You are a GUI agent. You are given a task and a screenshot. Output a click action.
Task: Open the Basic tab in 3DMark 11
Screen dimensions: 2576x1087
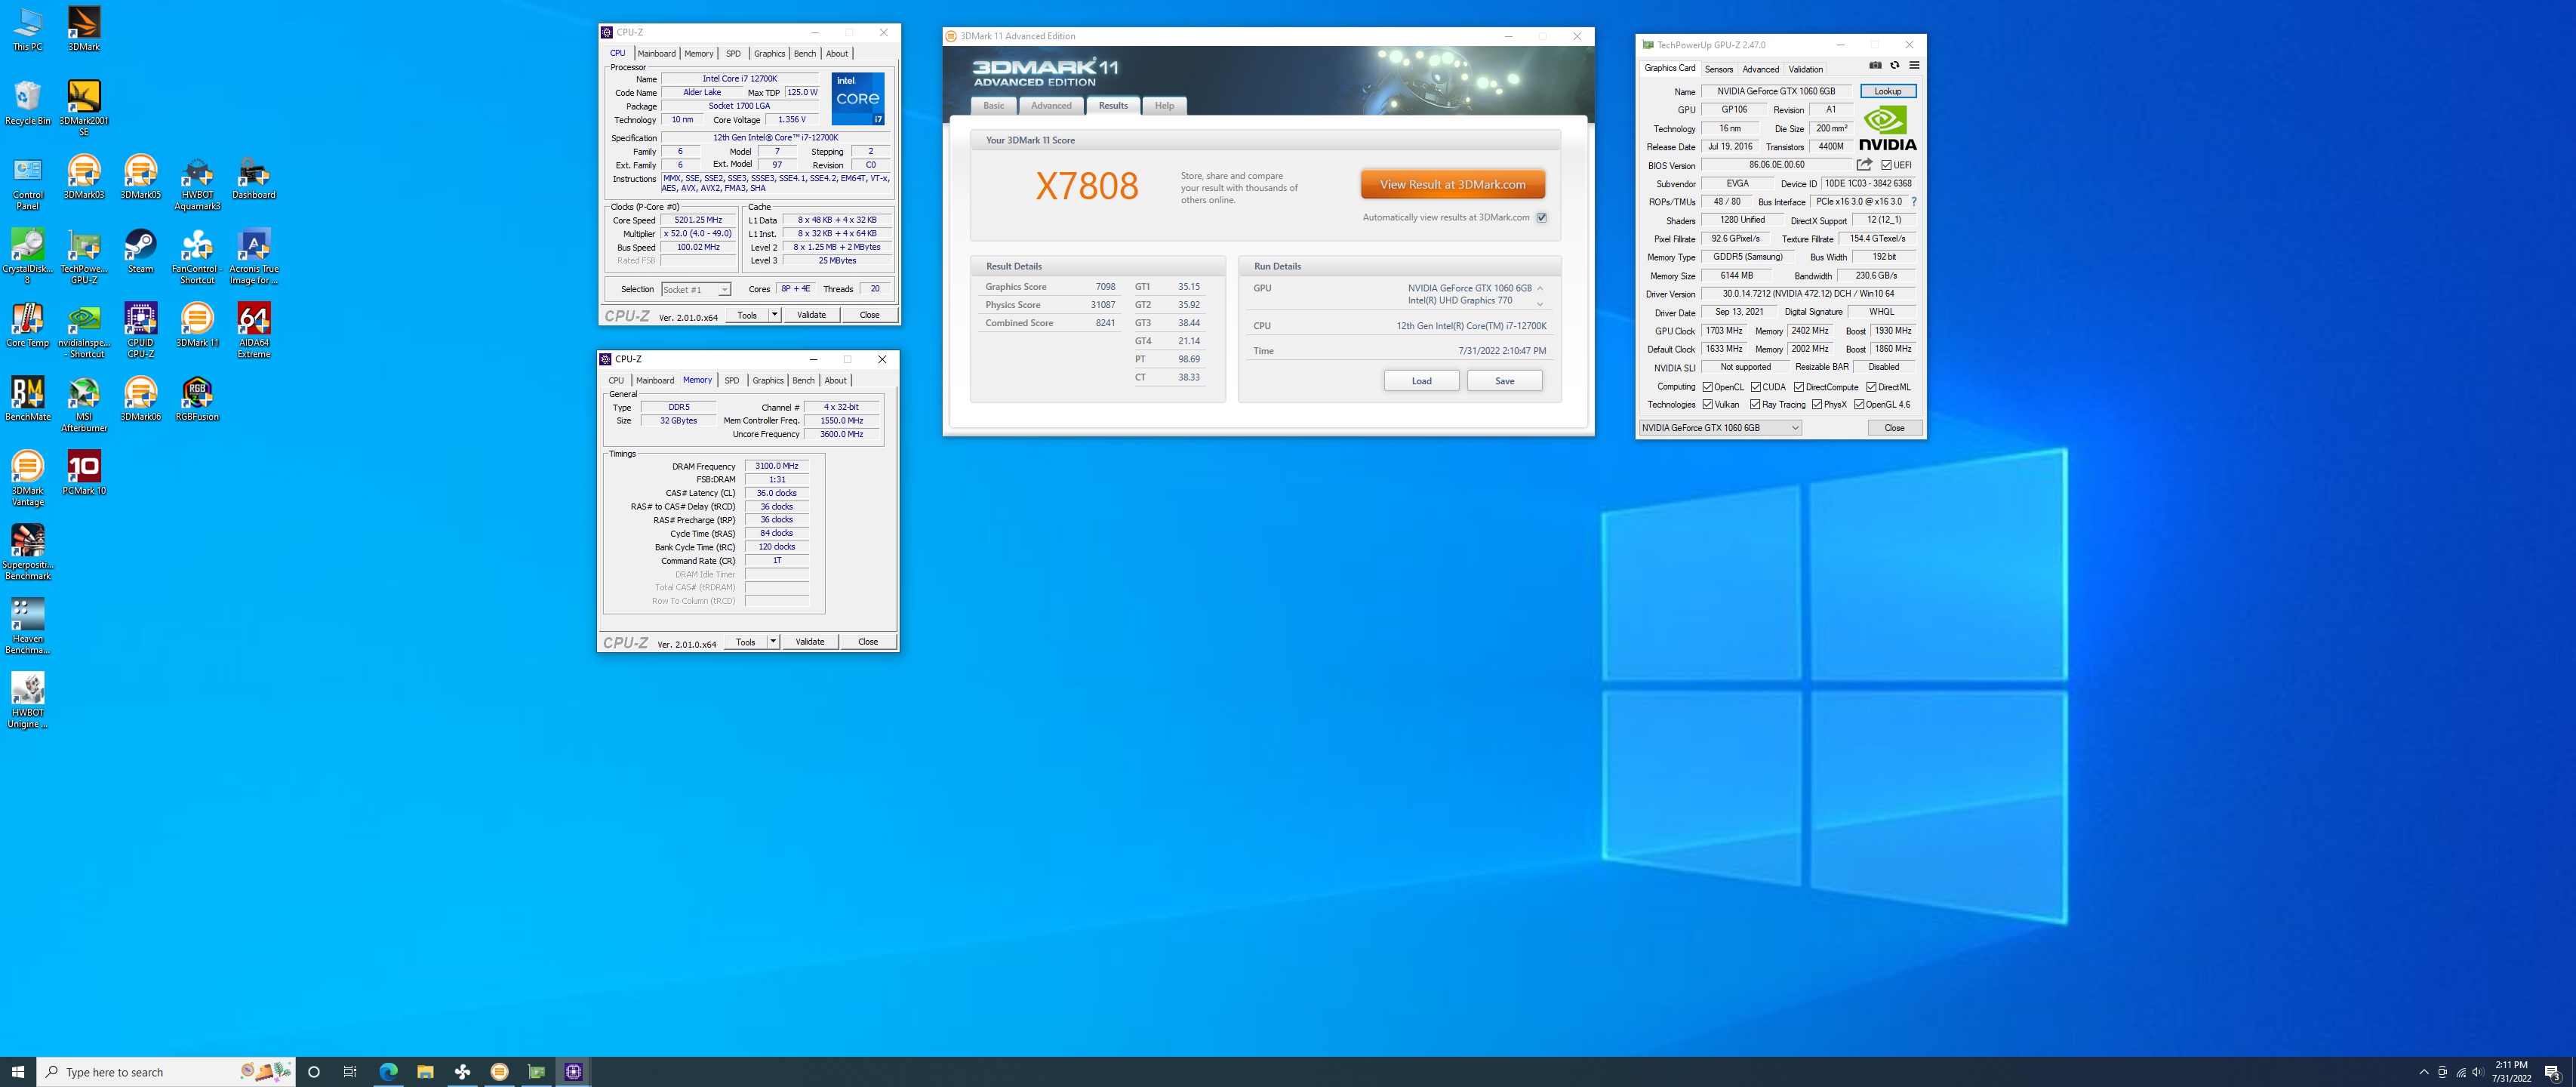pos(994,106)
